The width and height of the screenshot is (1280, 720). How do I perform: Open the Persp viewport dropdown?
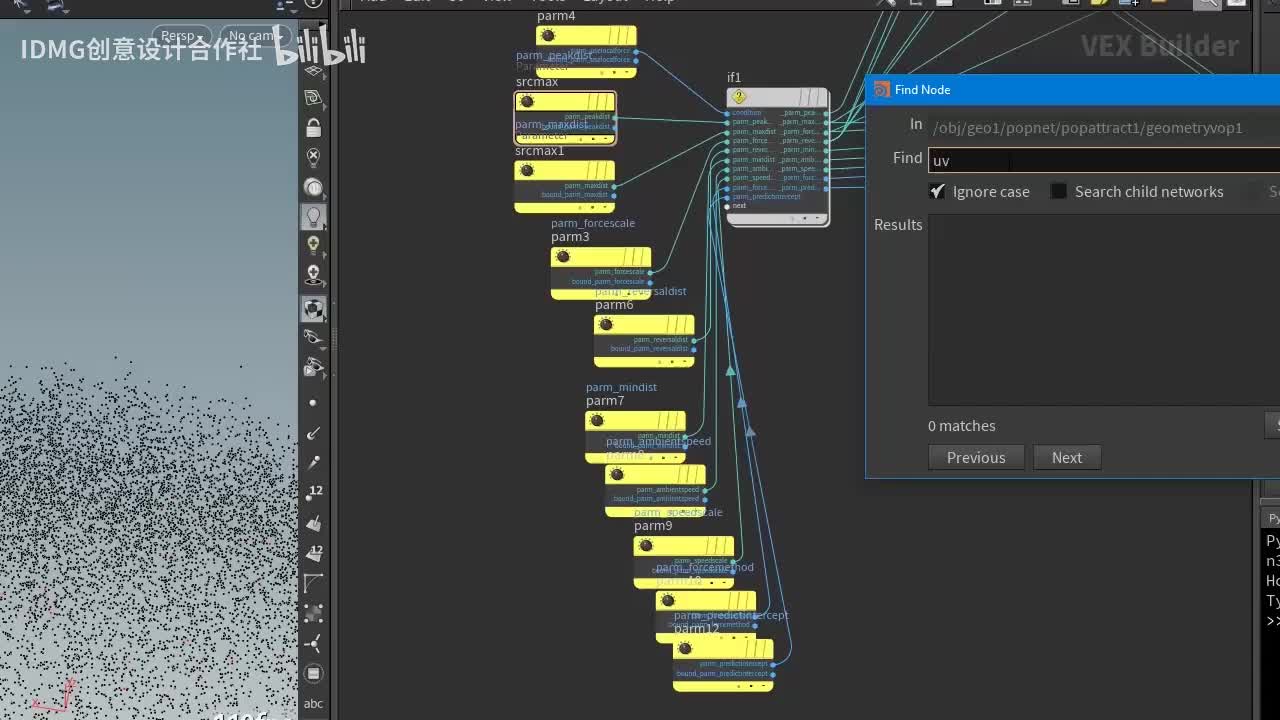(x=182, y=36)
